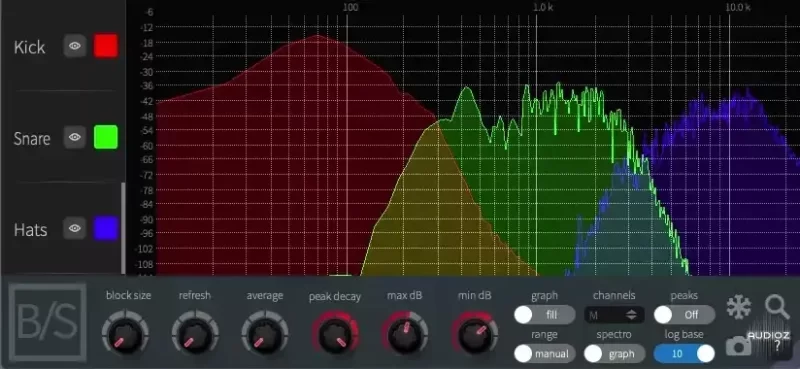Click the peak decay knob
This screenshot has width=800, height=369.
tap(335, 335)
